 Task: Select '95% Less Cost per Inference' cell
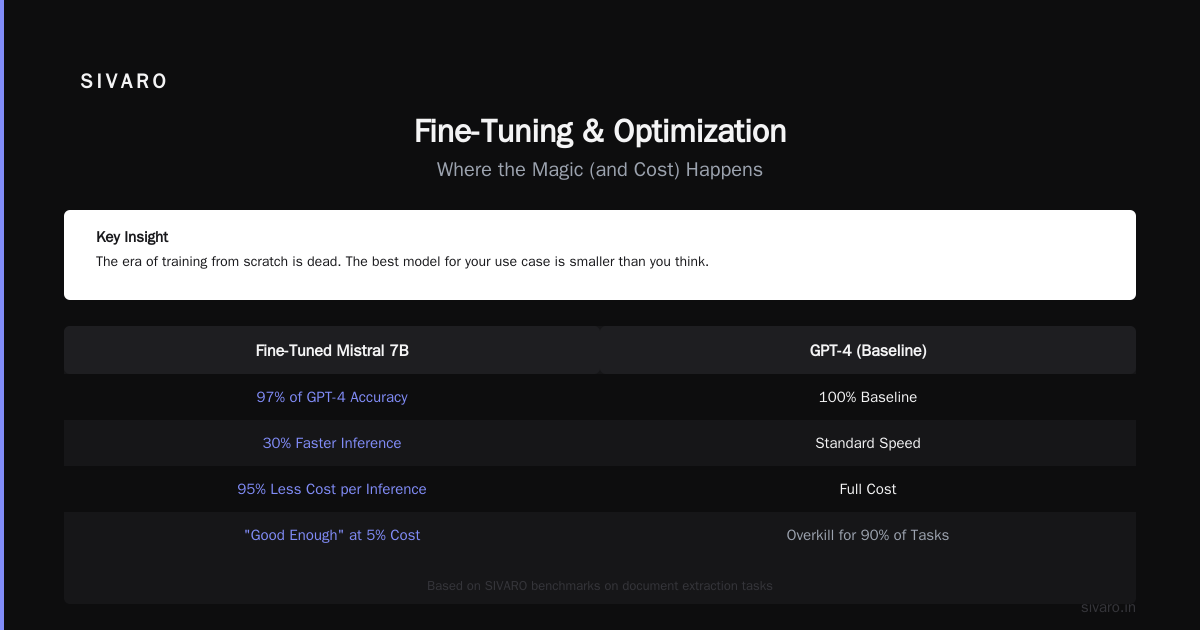pyautogui.click(x=332, y=489)
